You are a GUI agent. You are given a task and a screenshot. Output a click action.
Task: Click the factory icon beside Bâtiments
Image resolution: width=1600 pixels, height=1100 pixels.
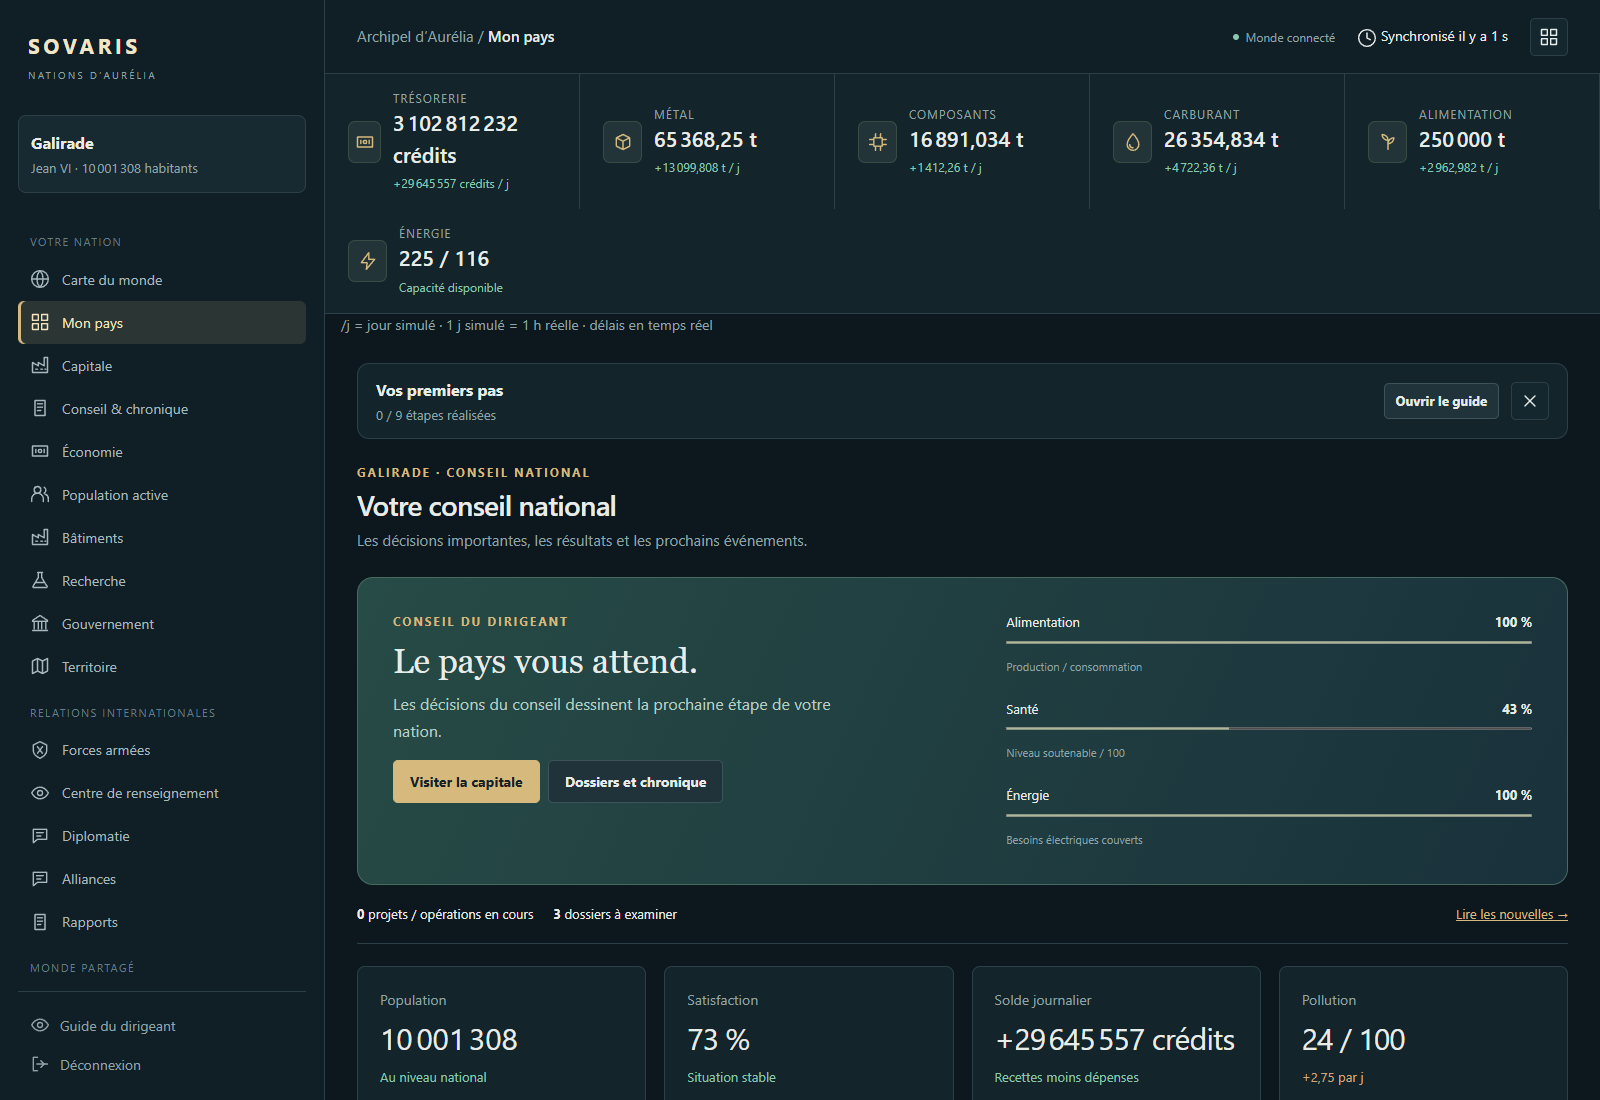click(x=40, y=537)
